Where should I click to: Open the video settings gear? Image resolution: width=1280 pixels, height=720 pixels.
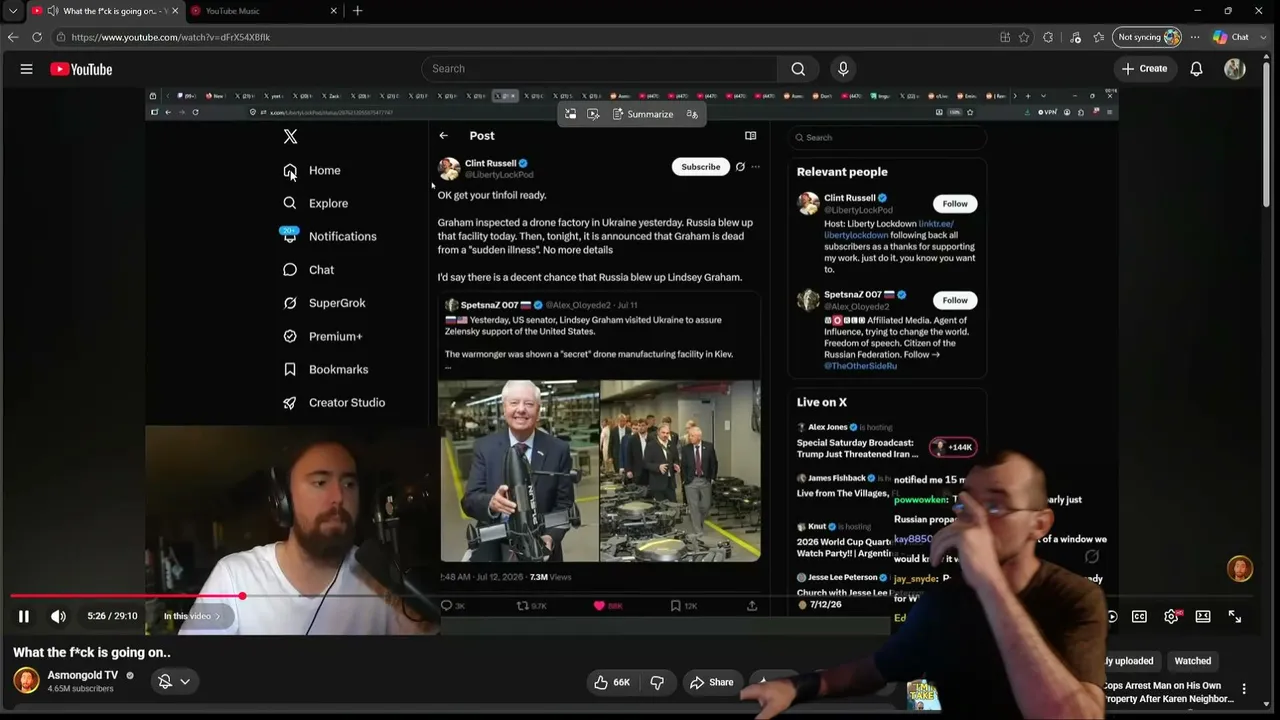(x=1171, y=617)
